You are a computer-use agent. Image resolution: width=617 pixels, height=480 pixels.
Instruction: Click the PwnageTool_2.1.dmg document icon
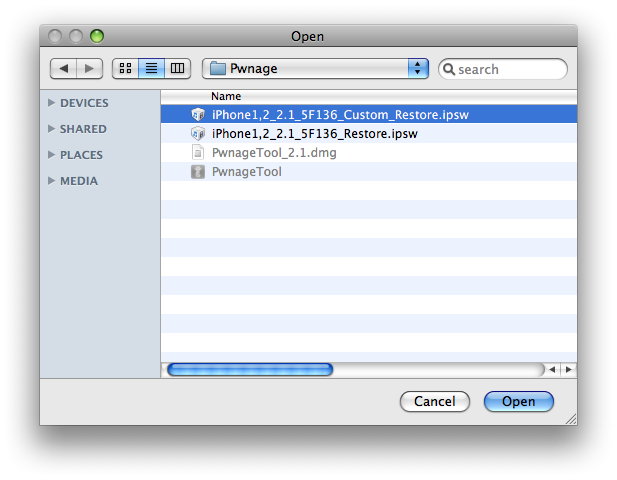tap(198, 153)
